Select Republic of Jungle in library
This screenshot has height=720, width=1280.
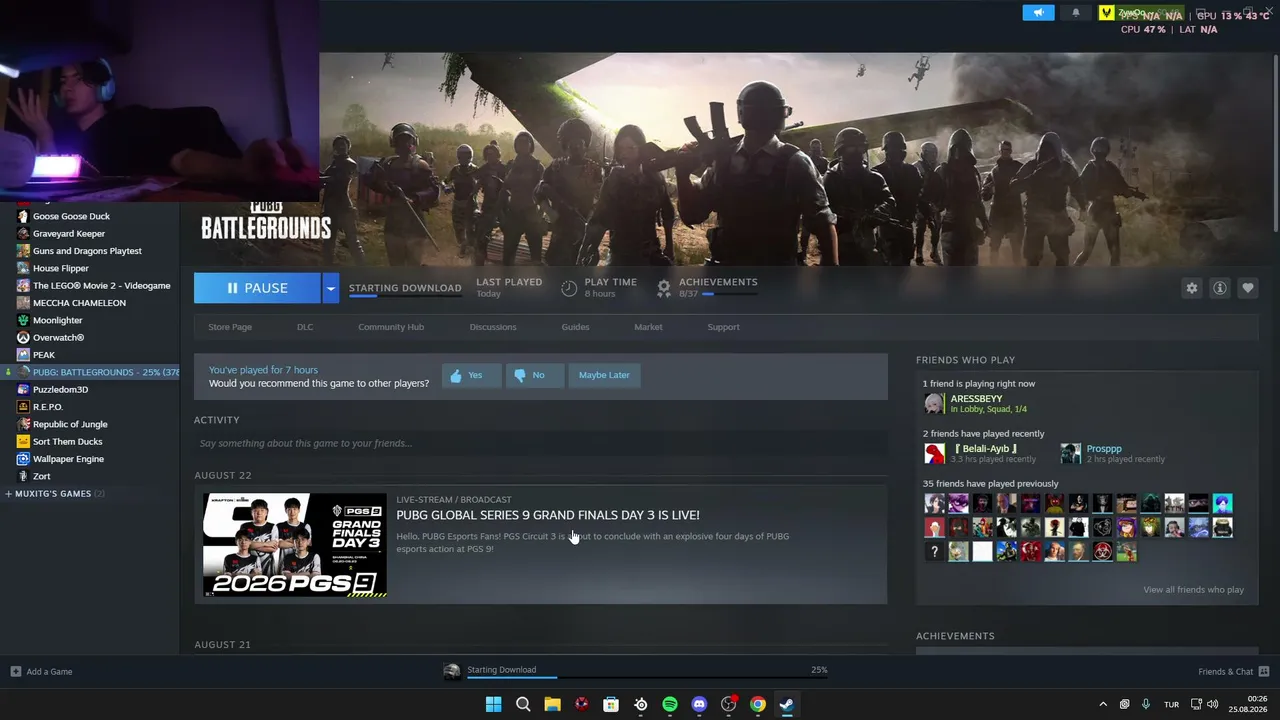pyautogui.click(x=70, y=425)
